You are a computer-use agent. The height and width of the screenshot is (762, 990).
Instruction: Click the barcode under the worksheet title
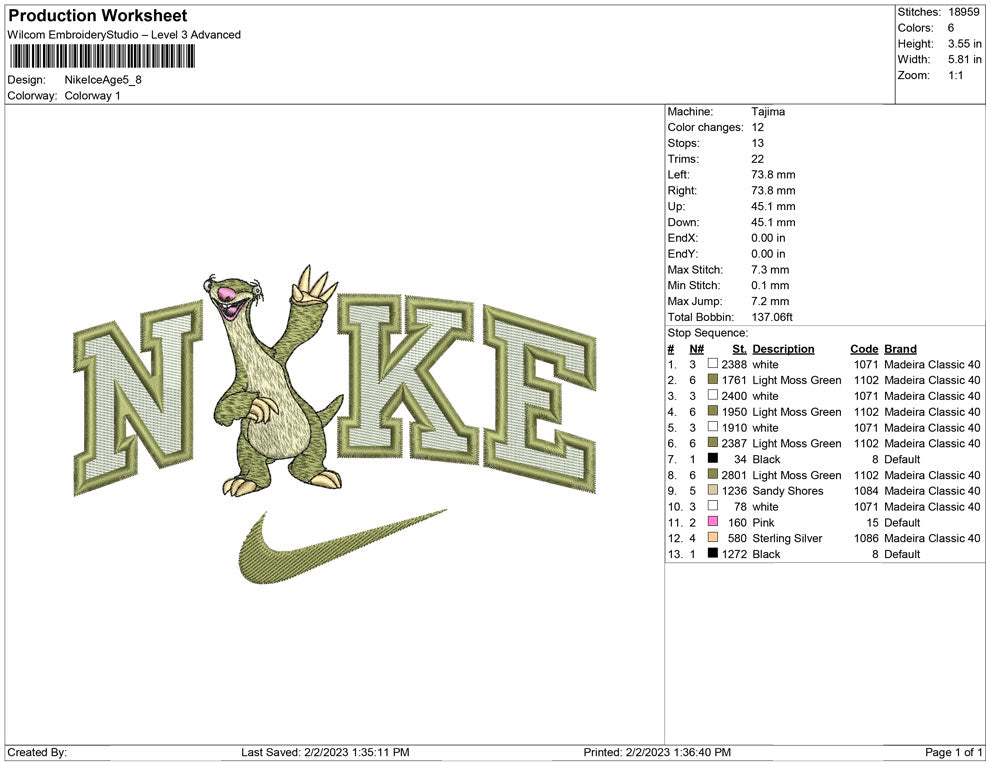point(102,56)
